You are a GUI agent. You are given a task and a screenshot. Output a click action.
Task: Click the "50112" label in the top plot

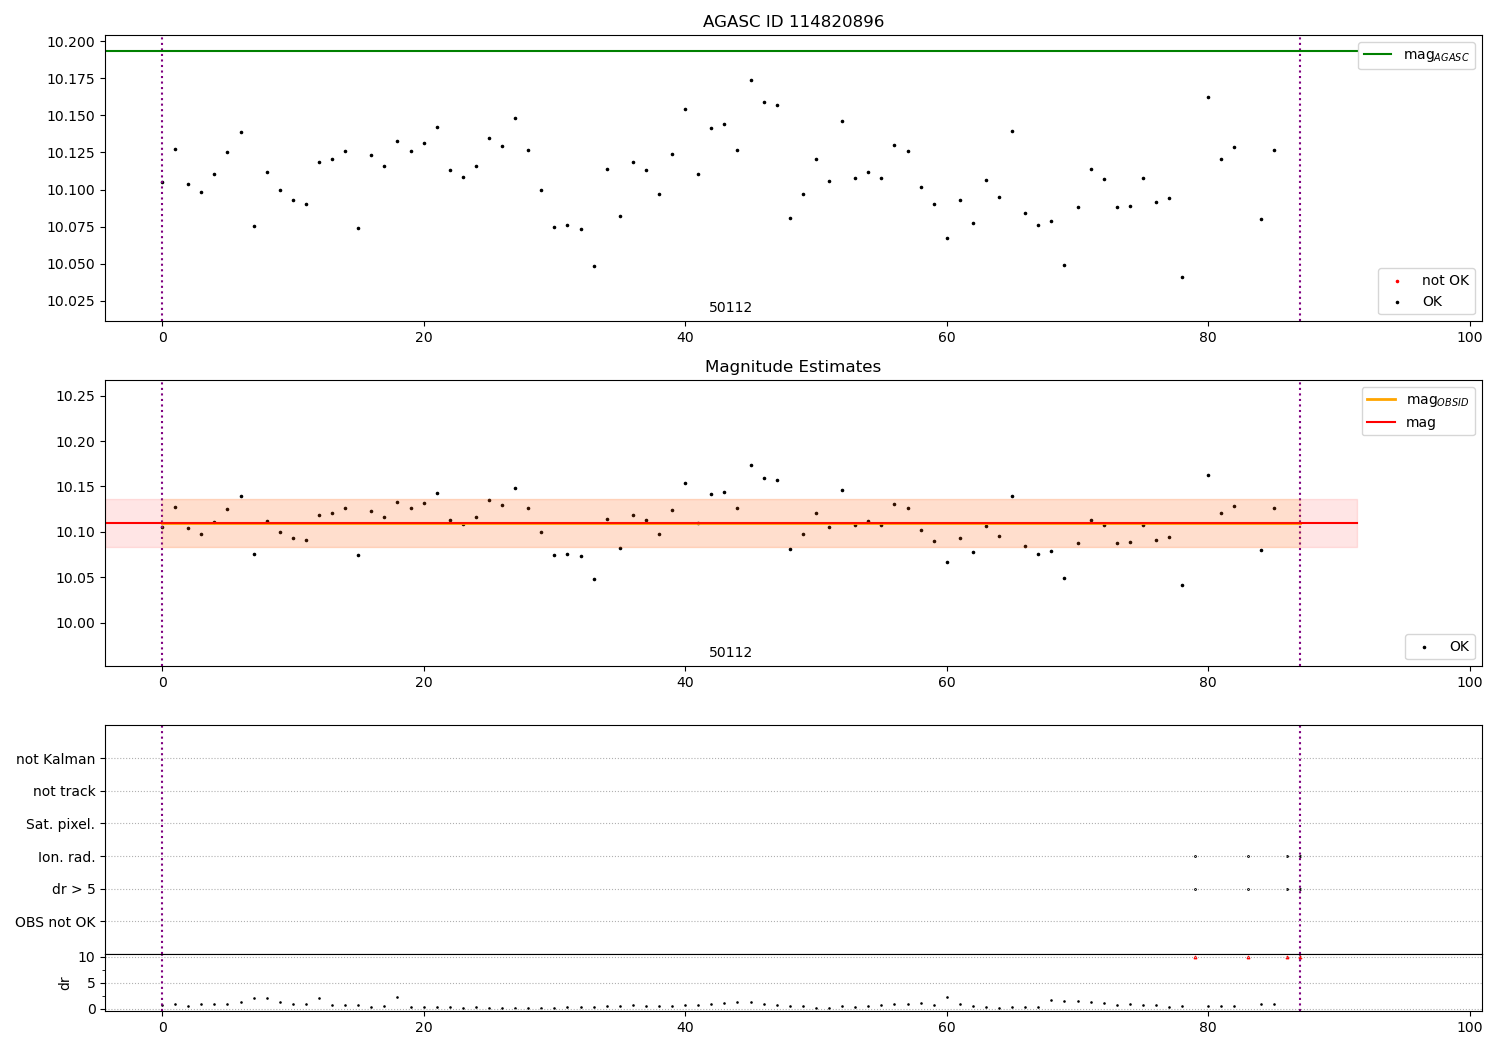click(730, 308)
